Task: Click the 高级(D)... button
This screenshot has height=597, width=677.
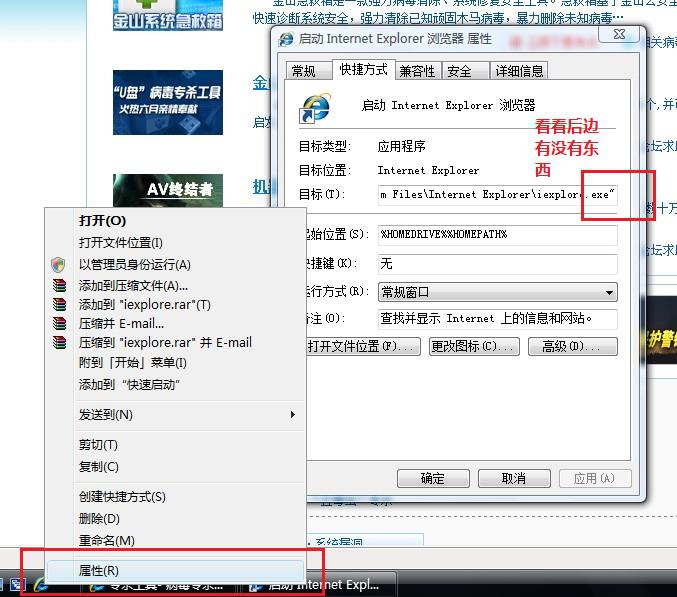Action: tap(573, 346)
